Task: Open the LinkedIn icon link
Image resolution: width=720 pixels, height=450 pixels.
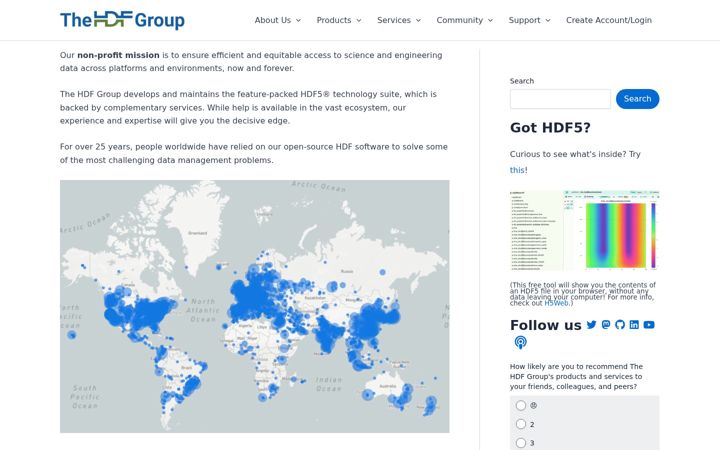Action: (x=634, y=325)
